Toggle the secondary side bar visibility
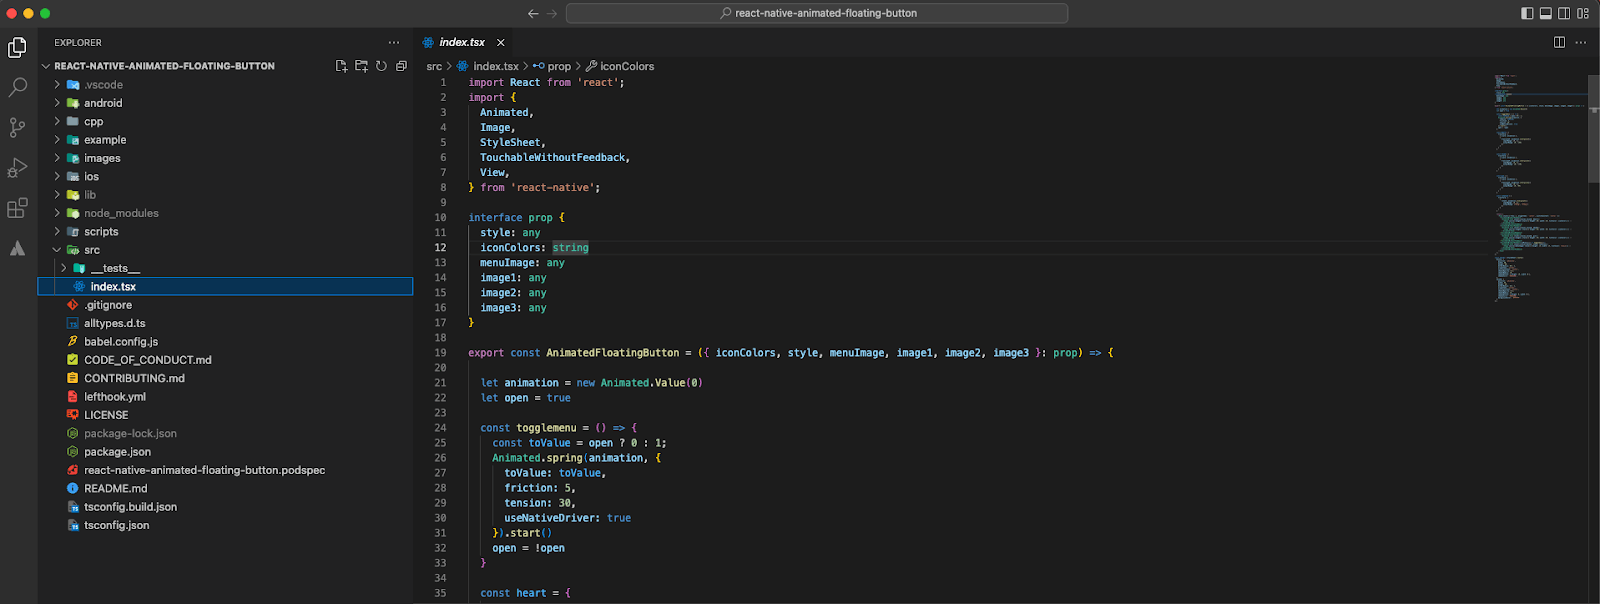 point(1564,13)
